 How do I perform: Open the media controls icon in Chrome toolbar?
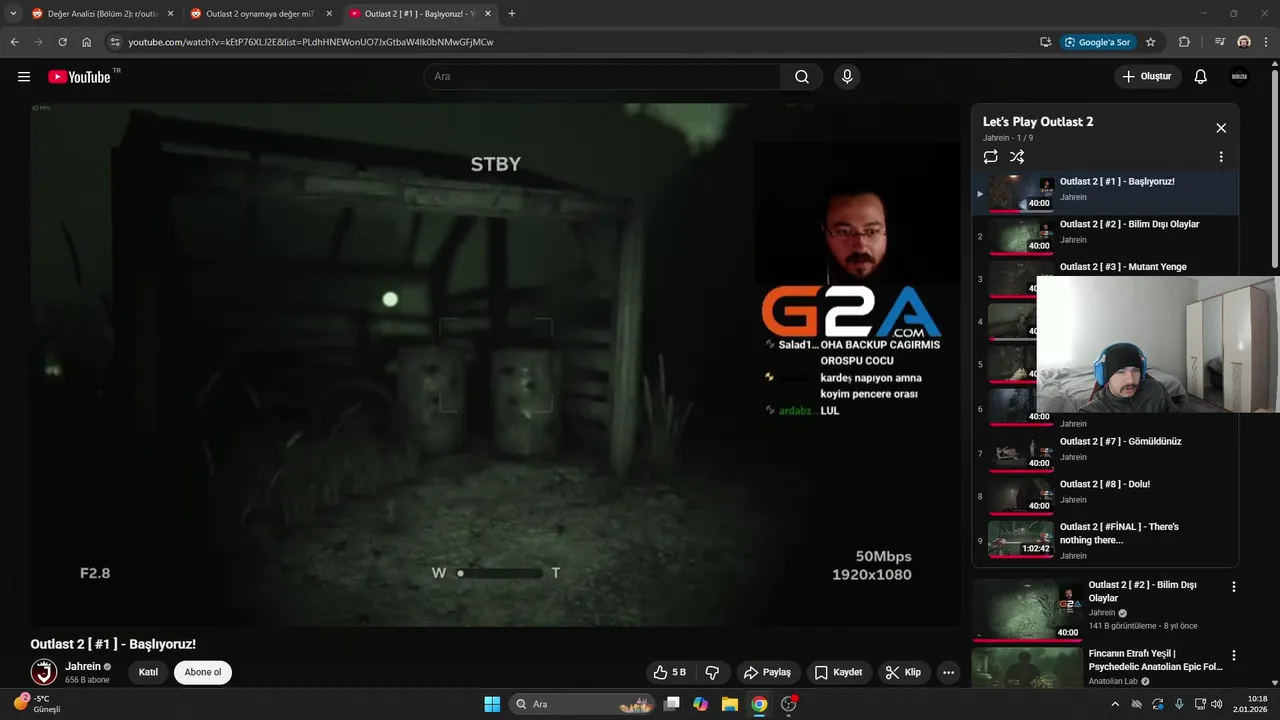tap(1220, 42)
